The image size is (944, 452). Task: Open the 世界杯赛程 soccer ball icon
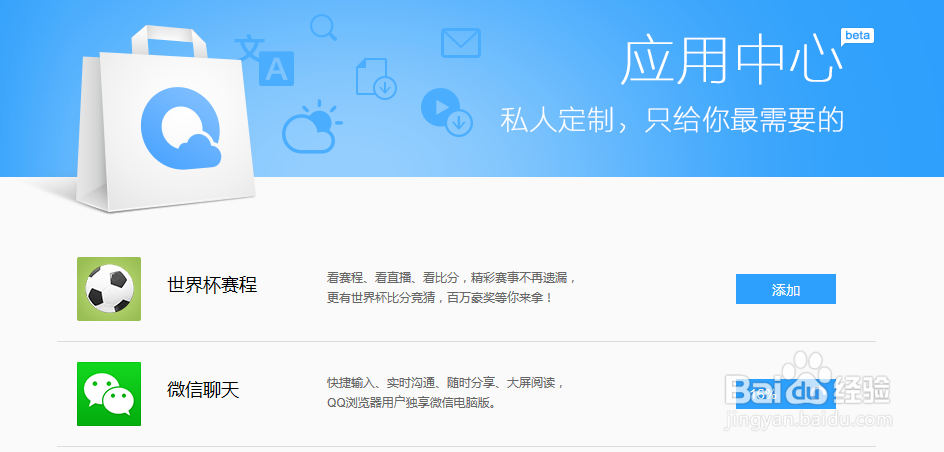[x=109, y=289]
